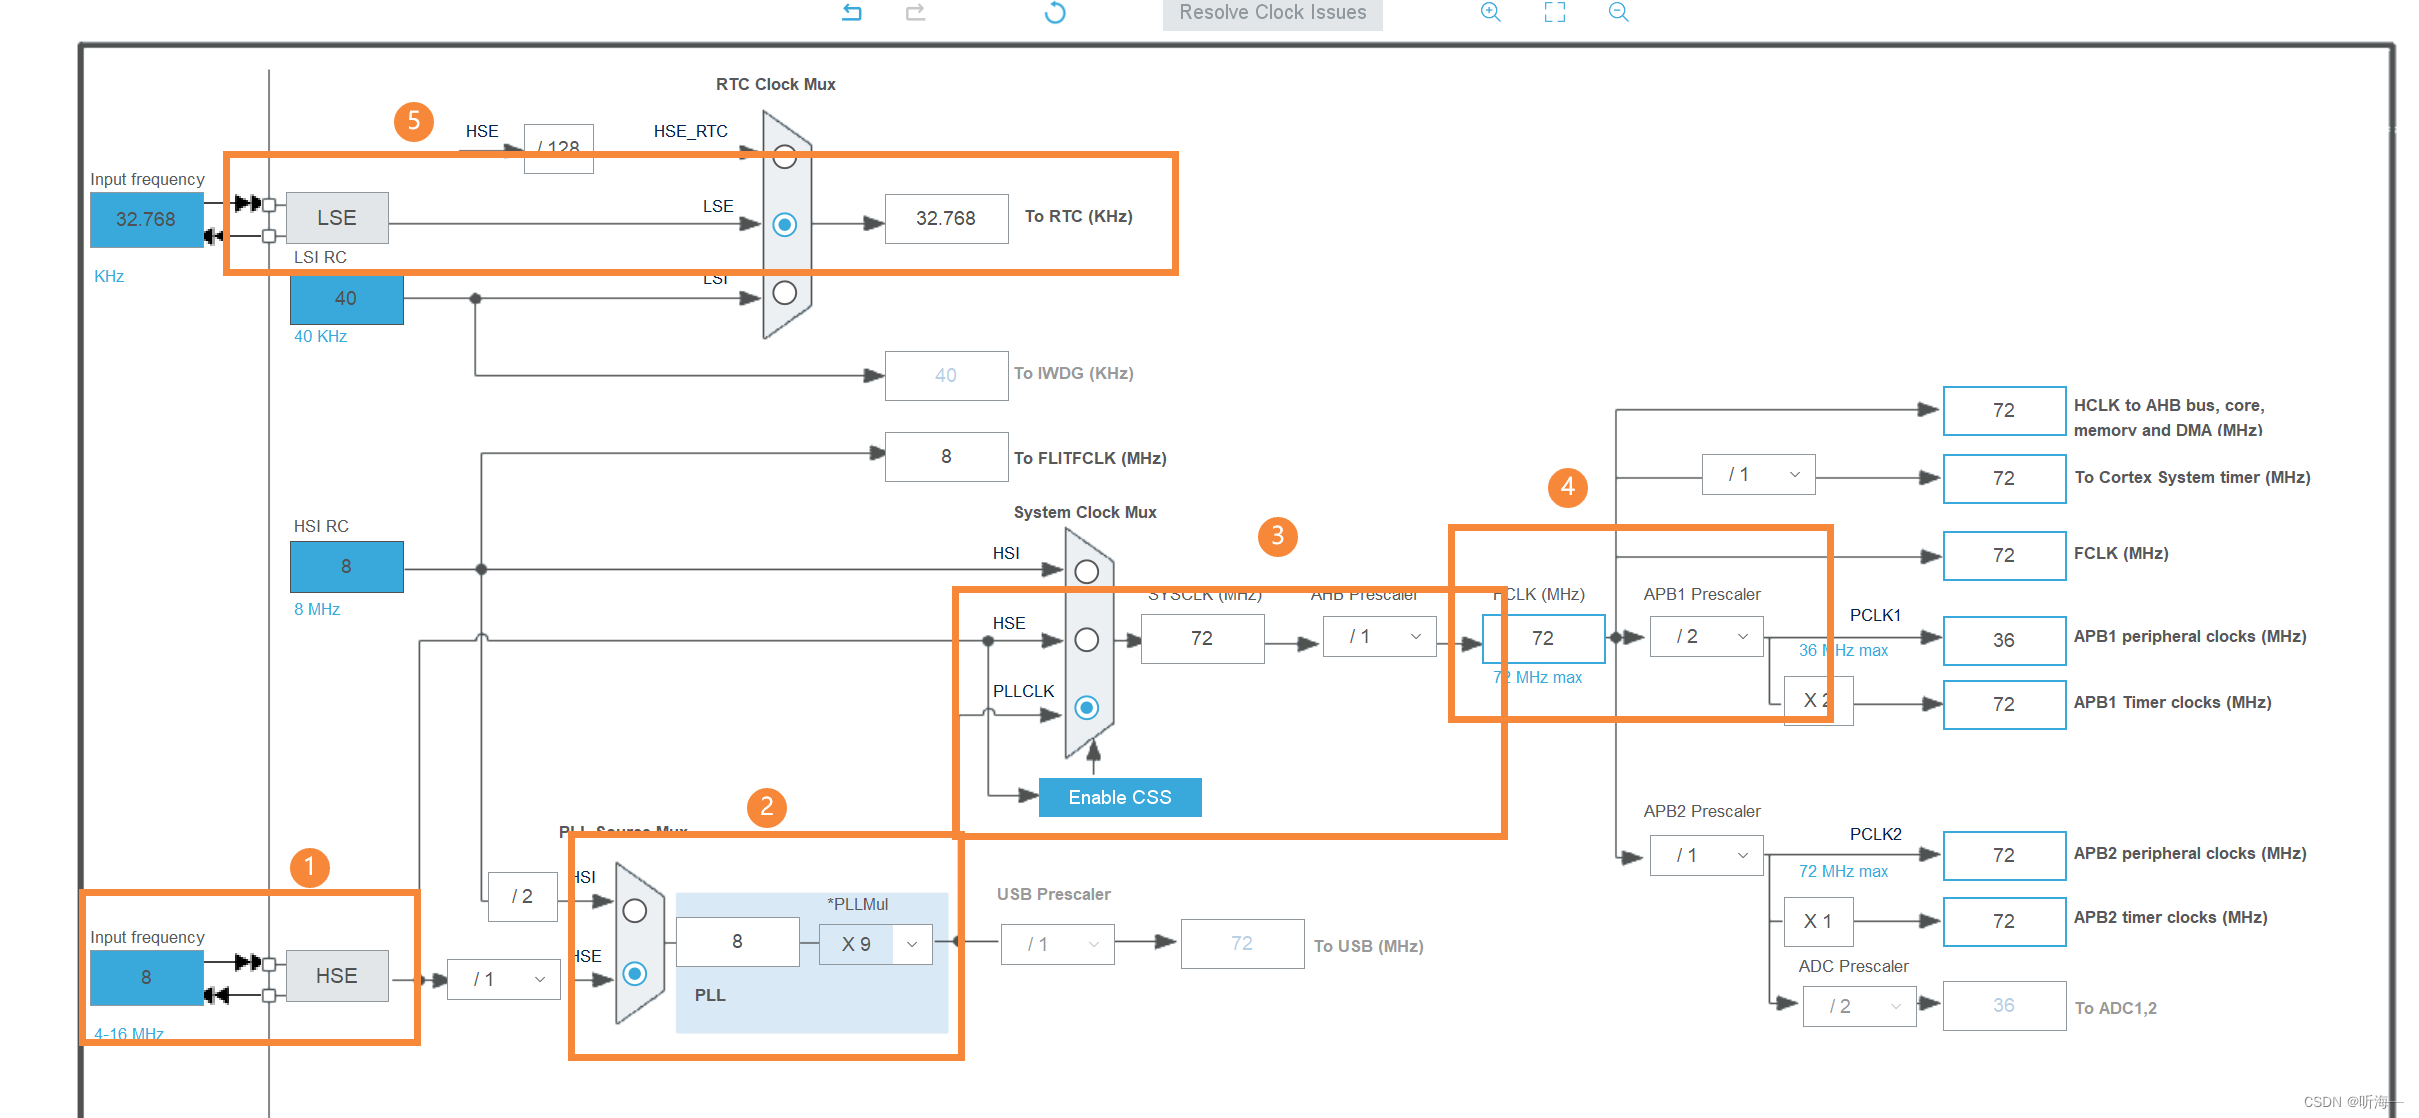Viewport: 2419px width, 1118px height.
Task: Click the LSE input frequency 32.768 field
Action: pos(146,220)
